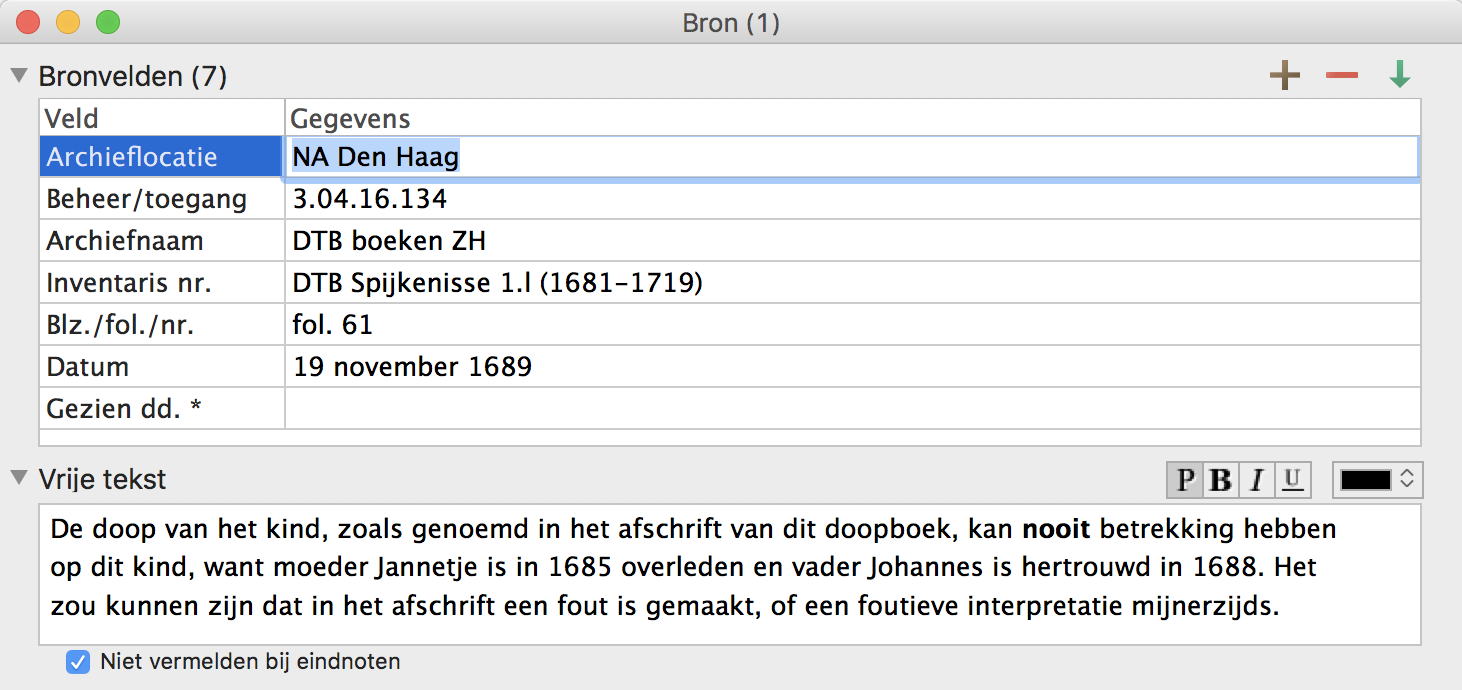
Task: Click the Datum value '19 november 1689'
Action: coord(412,367)
